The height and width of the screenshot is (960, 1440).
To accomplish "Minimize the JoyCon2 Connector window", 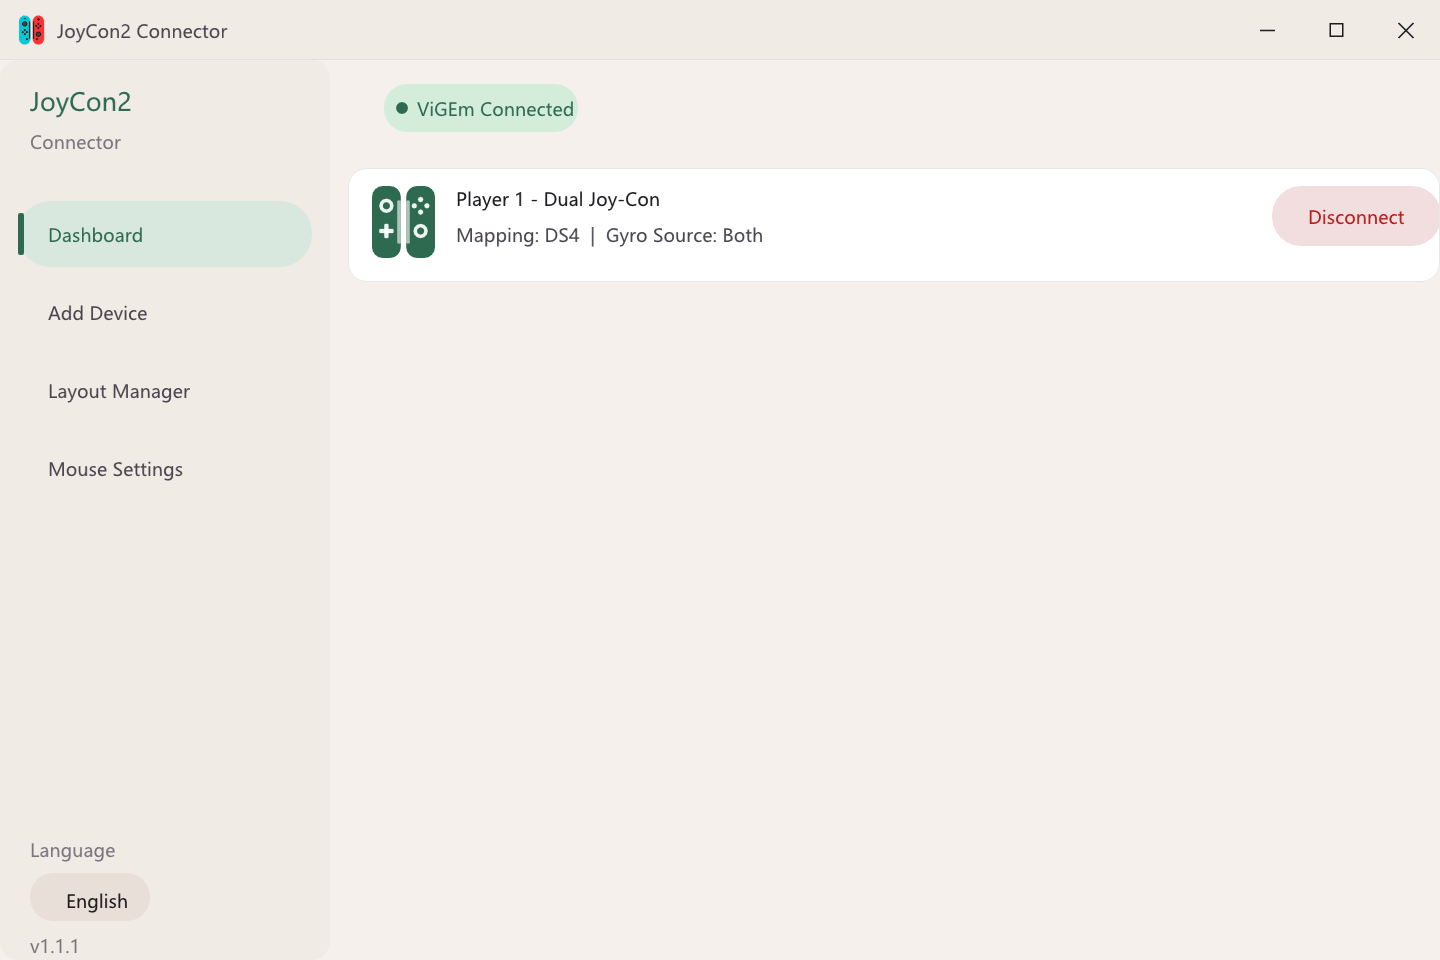I will click(x=1267, y=30).
